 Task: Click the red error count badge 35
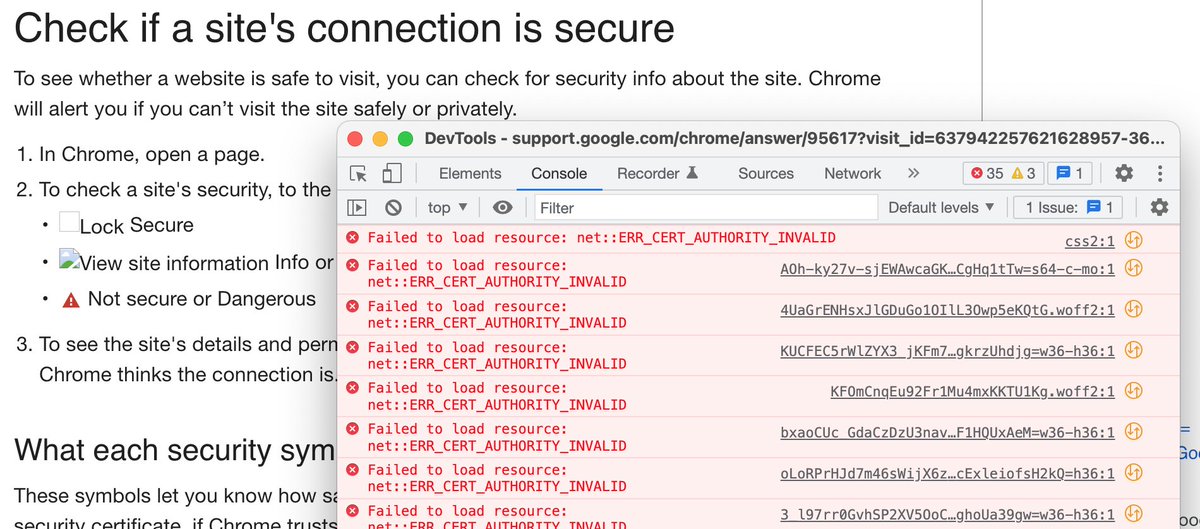(x=986, y=173)
